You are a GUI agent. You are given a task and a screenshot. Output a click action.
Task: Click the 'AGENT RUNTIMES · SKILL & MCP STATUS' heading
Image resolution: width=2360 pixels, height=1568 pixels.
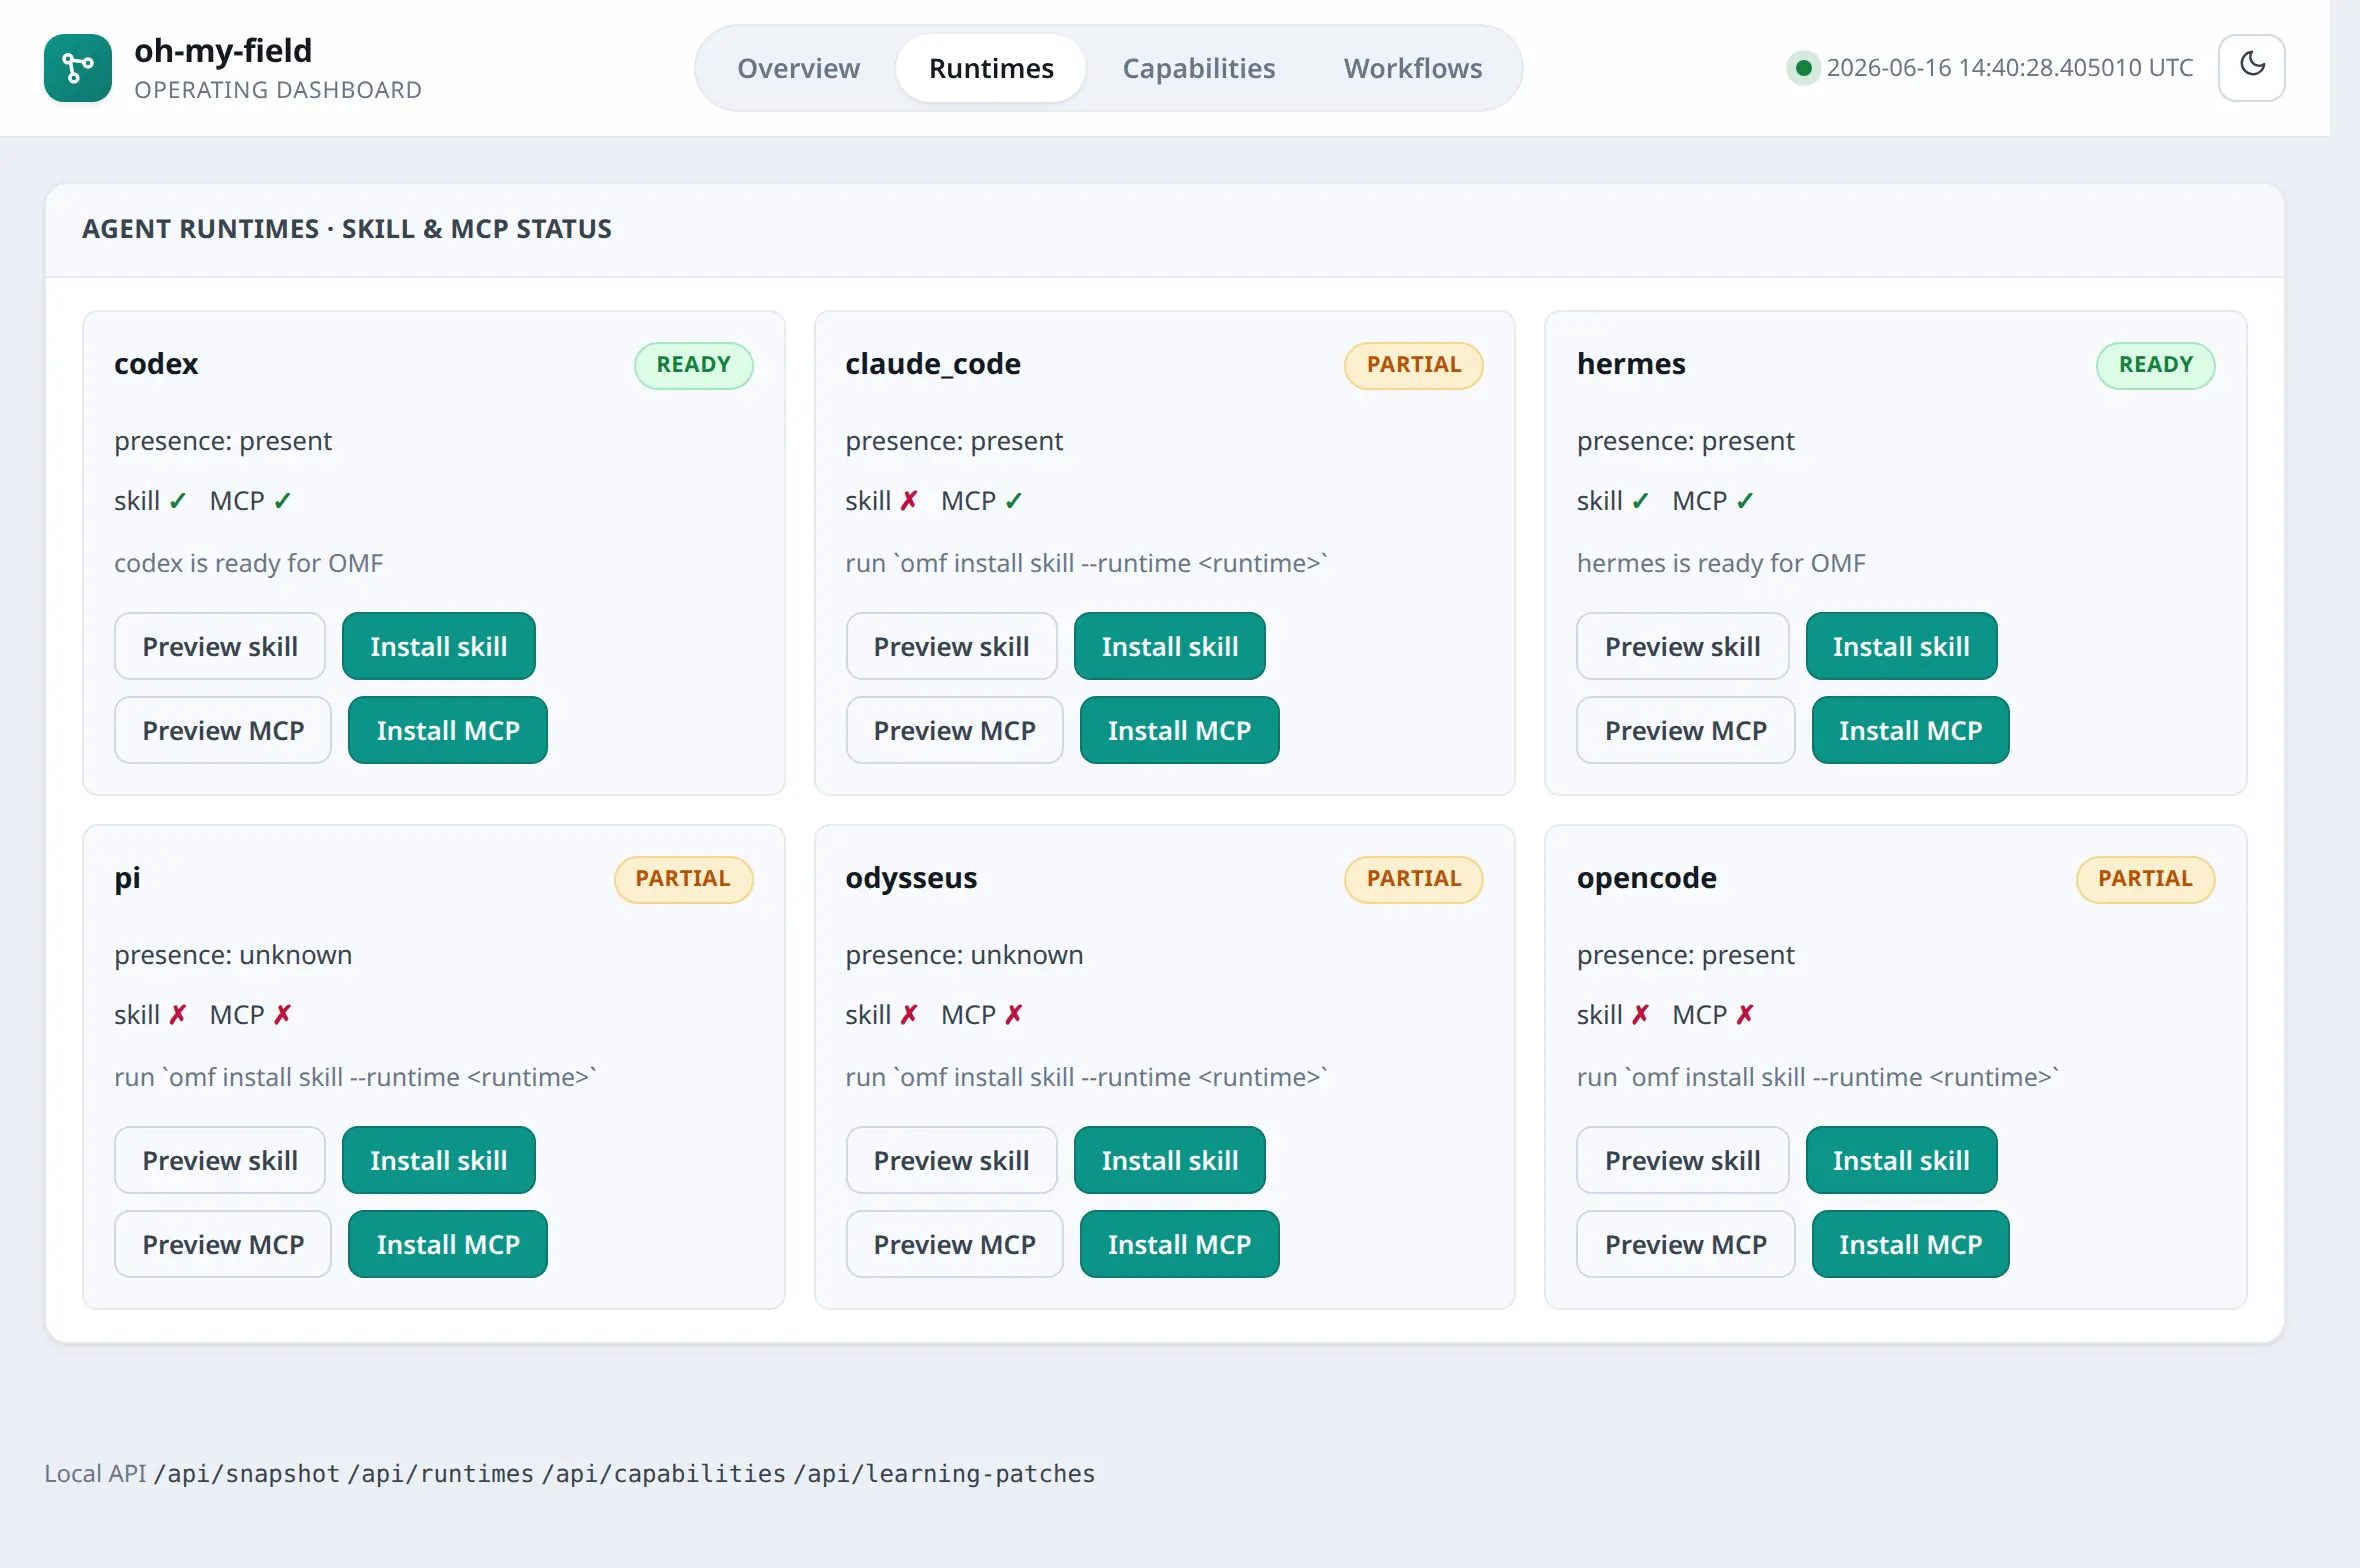pos(347,229)
